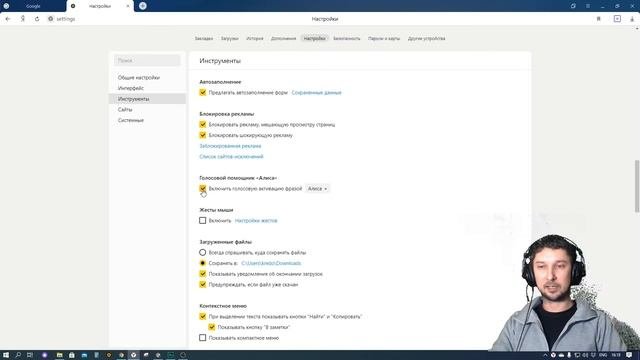Open the Downloads folder path link
The image size is (640, 360).
tap(271, 263)
